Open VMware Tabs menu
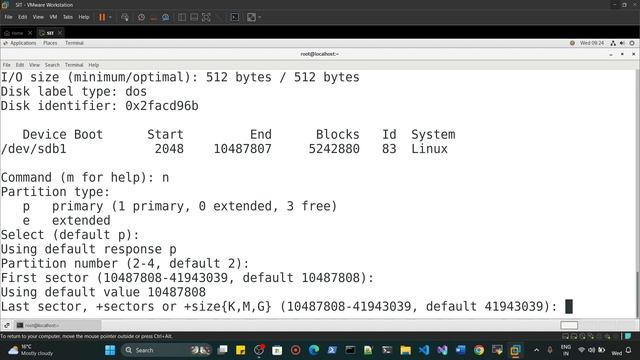640x360 pixels. [x=68, y=17]
